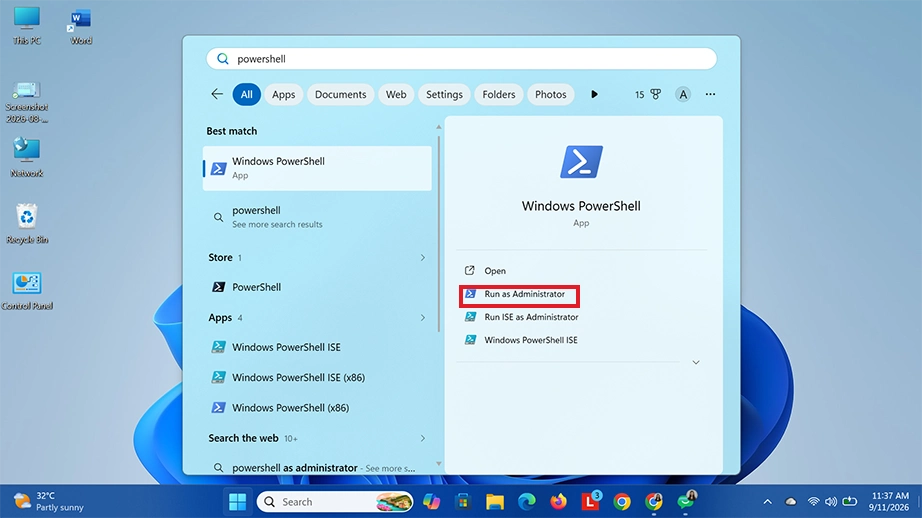Switch to the Apps filter tab
Screen dimensions: 922x518
pos(283,94)
